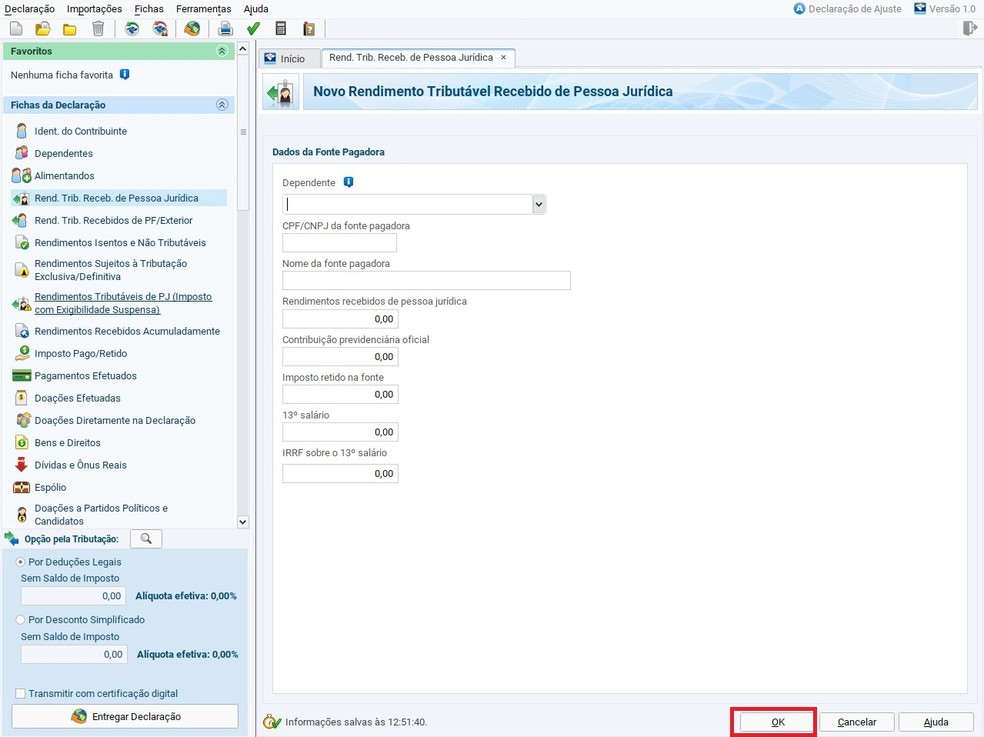This screenshot has height=737, width=984.
Task: Open the Dependente dropdown arrow
Action: pyautogui.click(x=538, y=204)
